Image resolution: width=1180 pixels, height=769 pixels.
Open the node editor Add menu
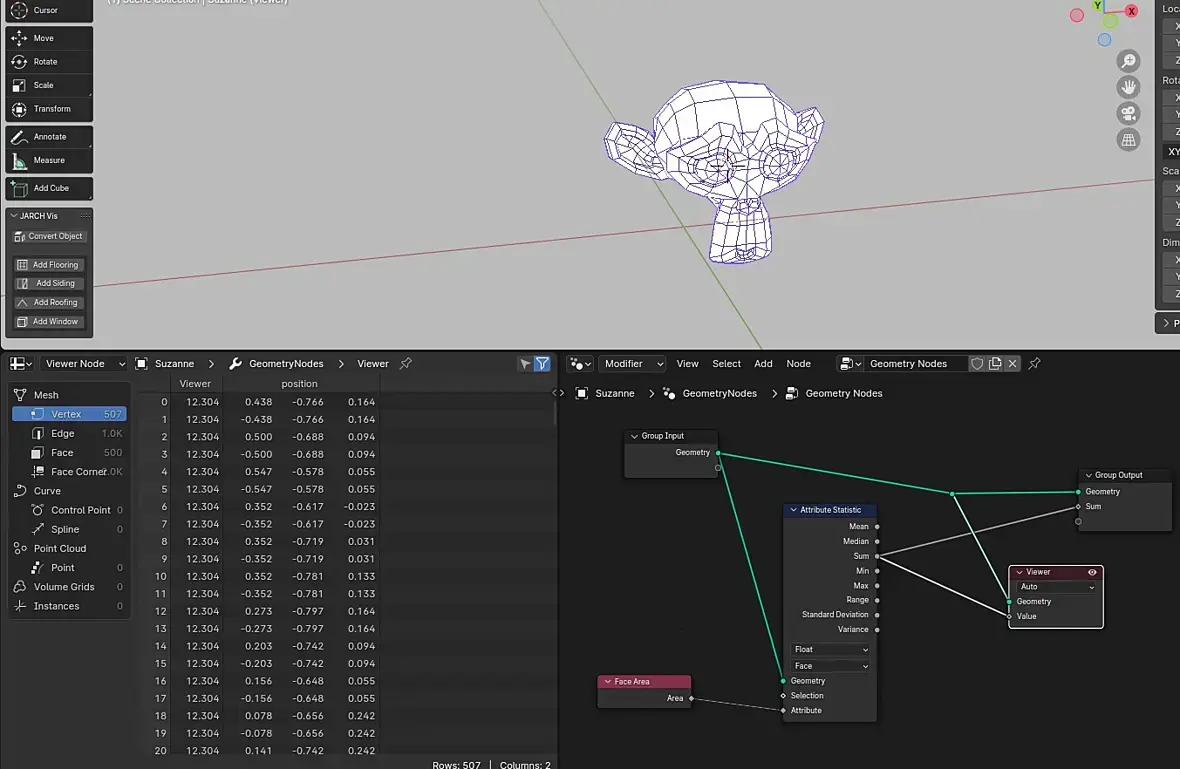coord(763,363)
